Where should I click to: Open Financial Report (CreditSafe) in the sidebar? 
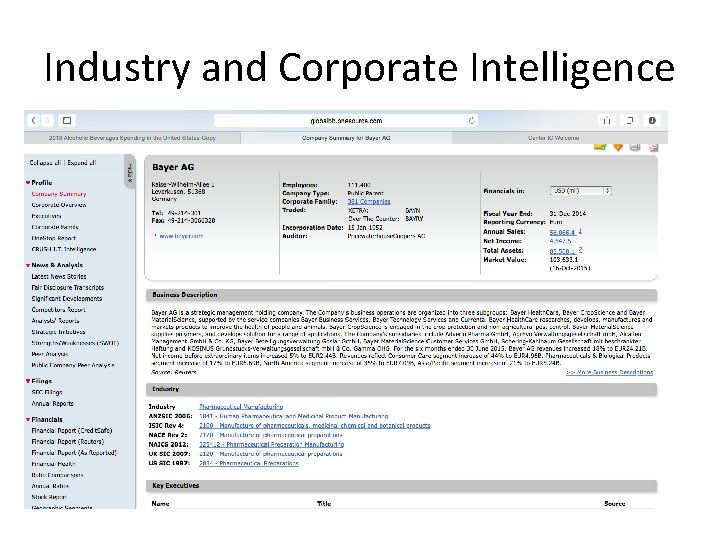click(72, 431)
